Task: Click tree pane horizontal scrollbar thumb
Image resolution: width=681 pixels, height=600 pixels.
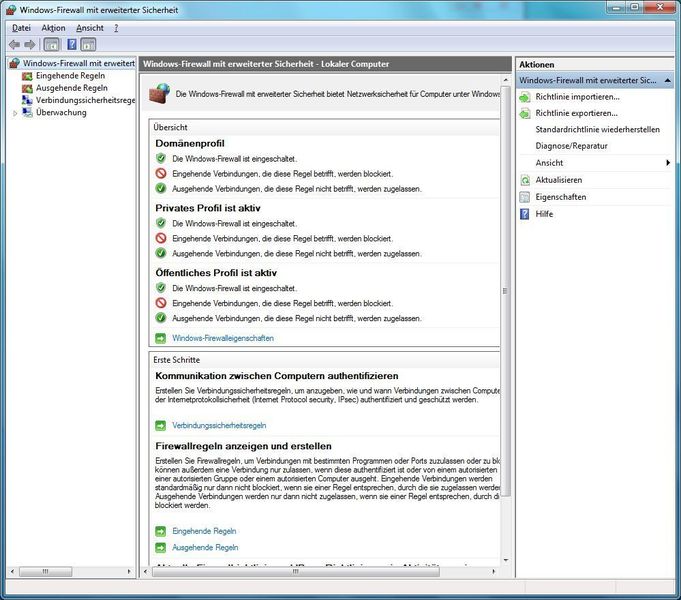Action: coord(46,571)
